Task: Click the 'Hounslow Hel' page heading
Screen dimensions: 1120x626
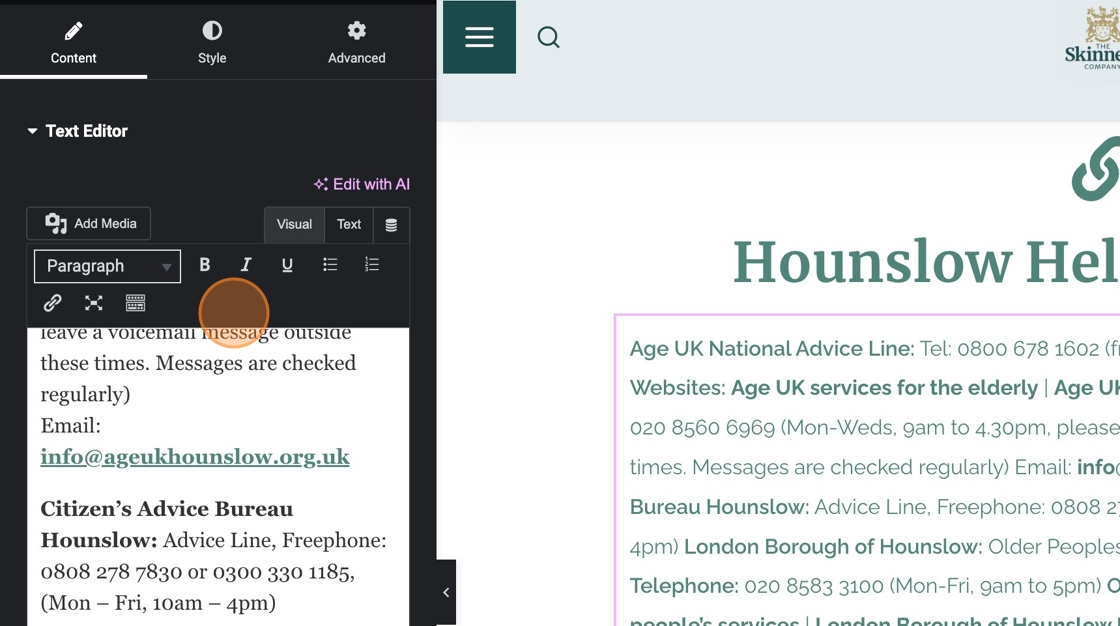Action: [x=926, y=262]
